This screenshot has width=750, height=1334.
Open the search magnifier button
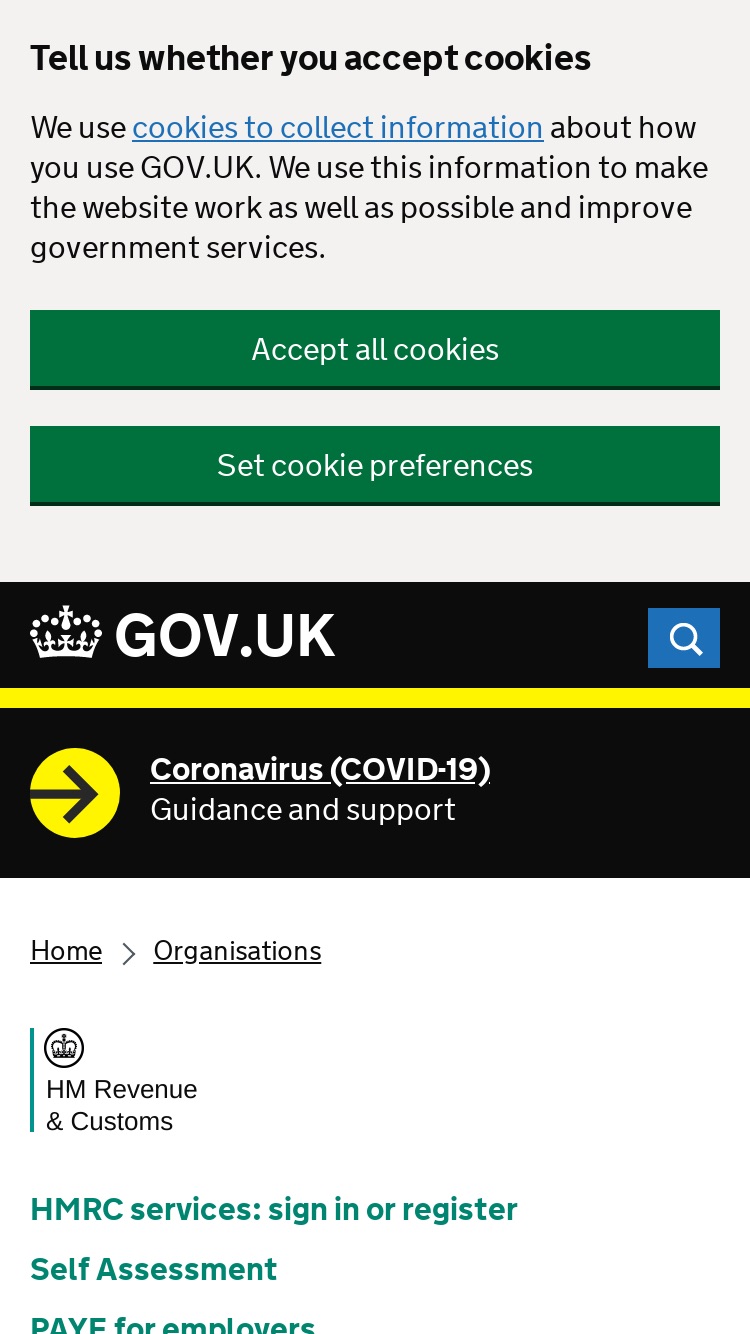point(684,638)
